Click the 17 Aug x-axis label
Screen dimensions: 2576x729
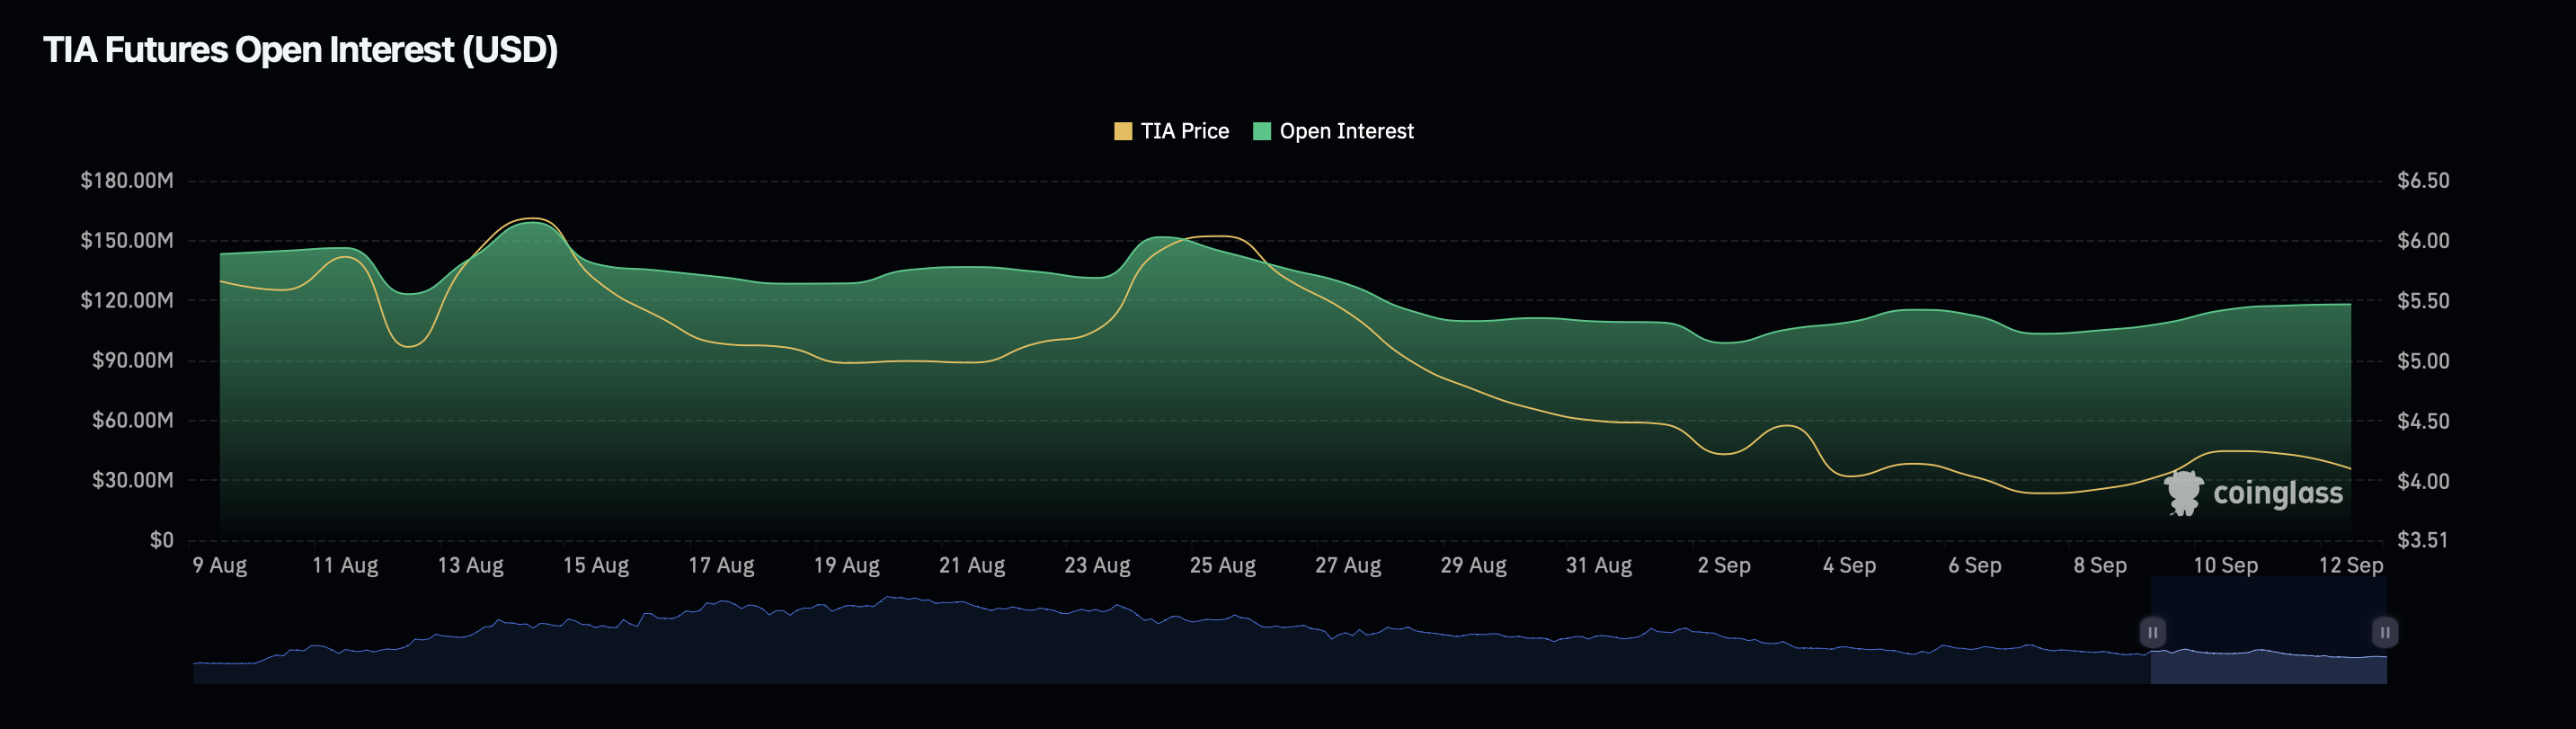pyautogui.click(x=721, y=565)
